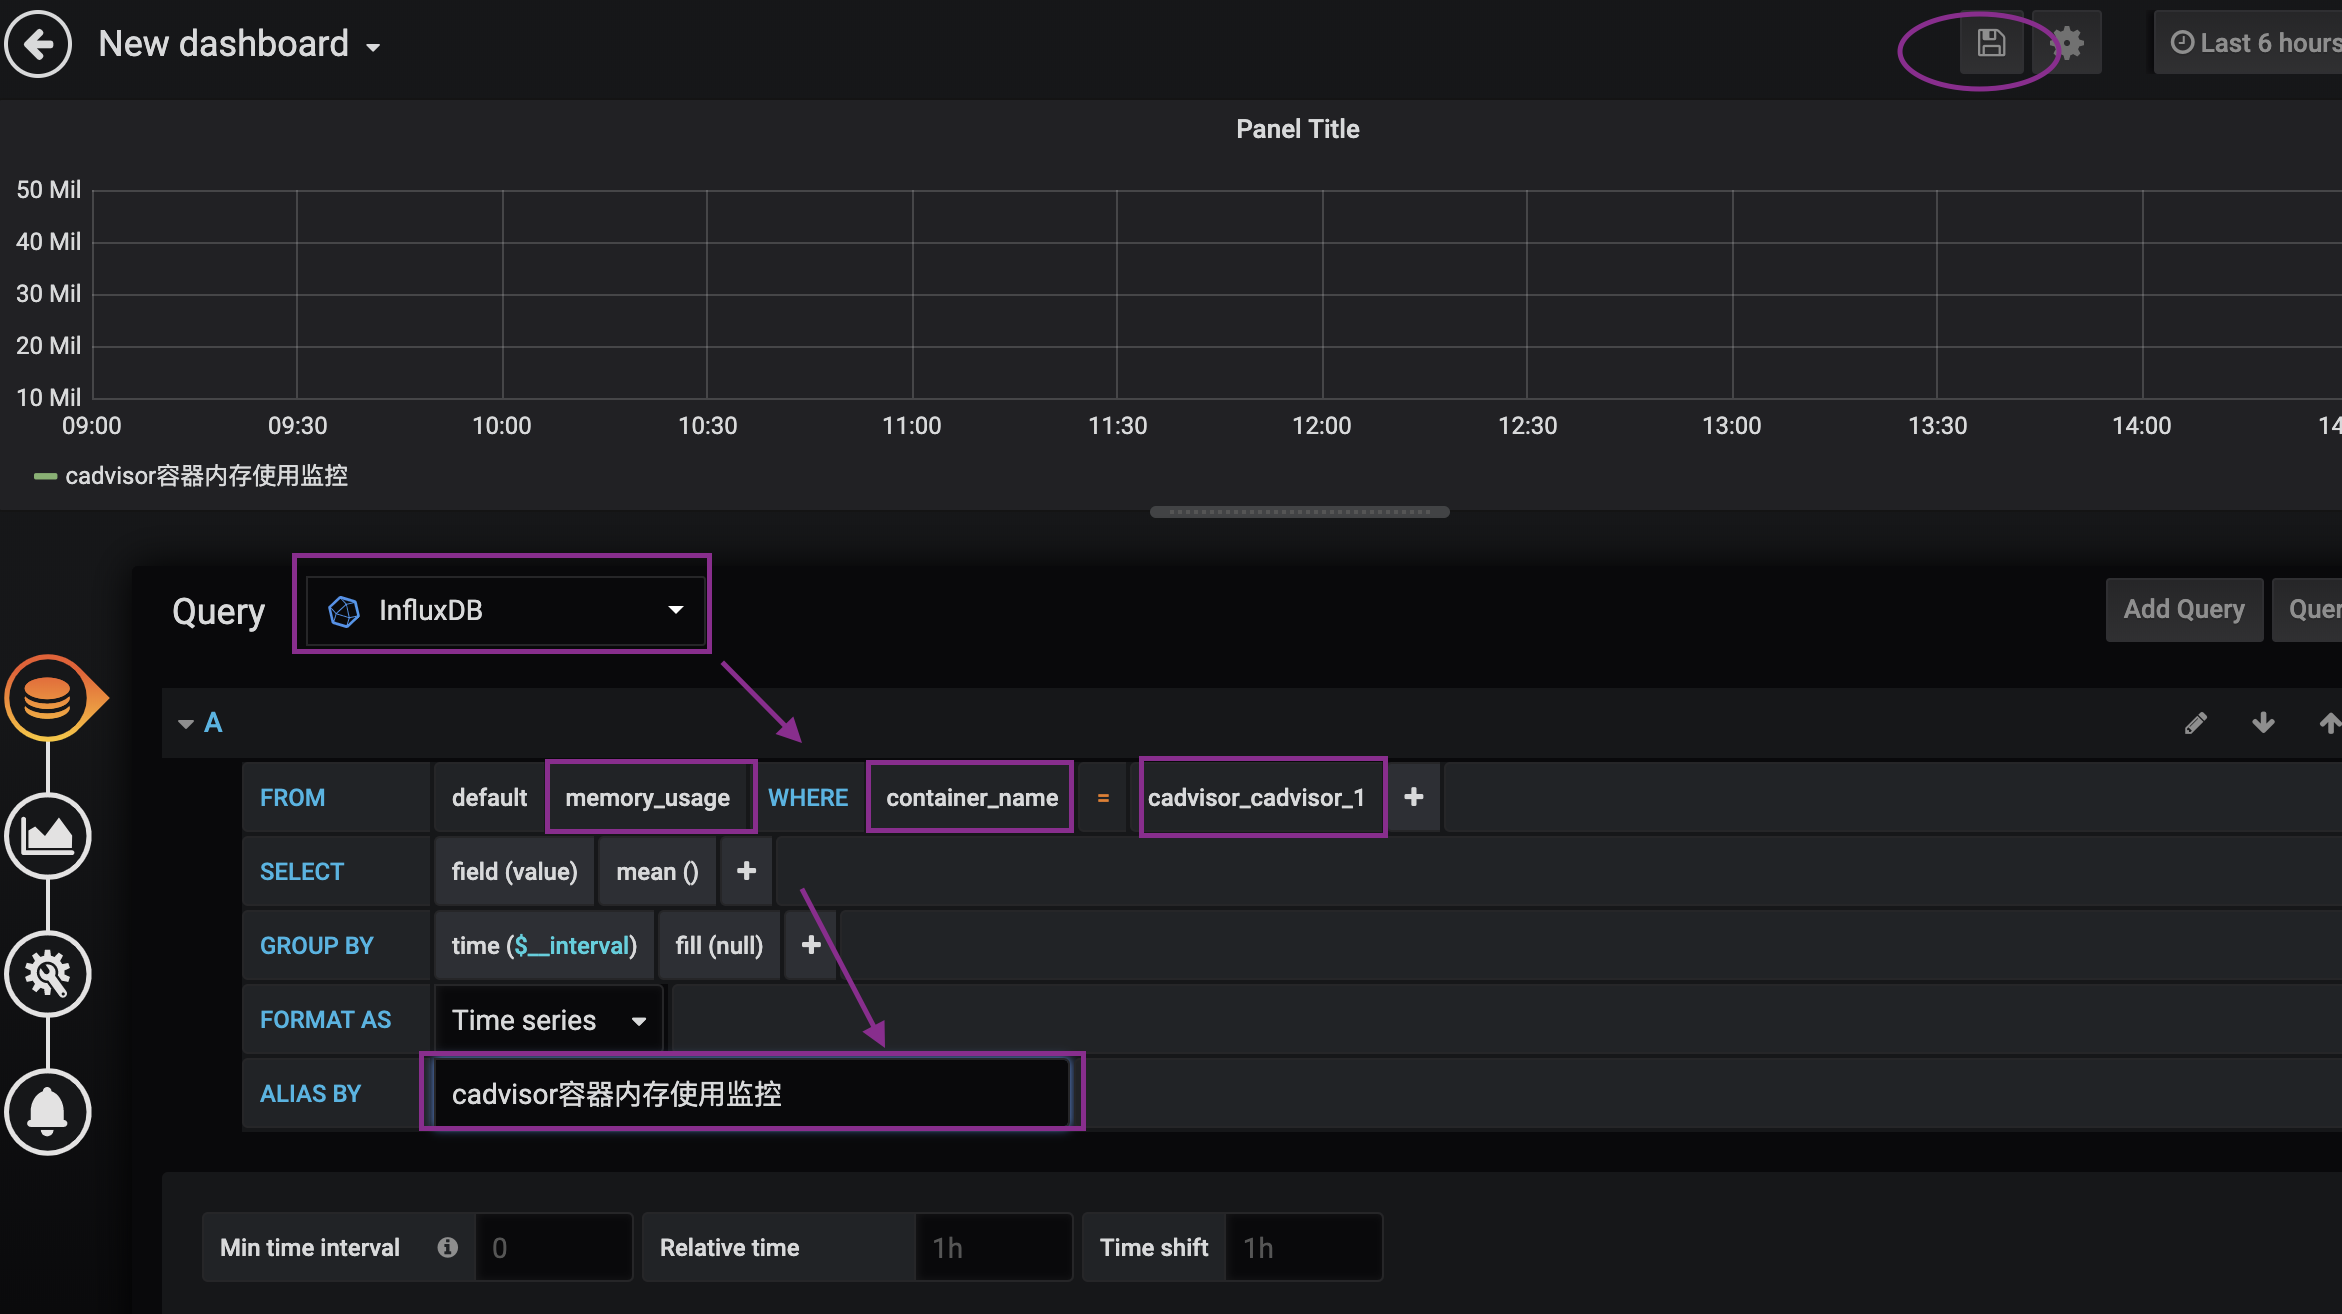Open General settings gear-wrench icon

pos(47,974)
